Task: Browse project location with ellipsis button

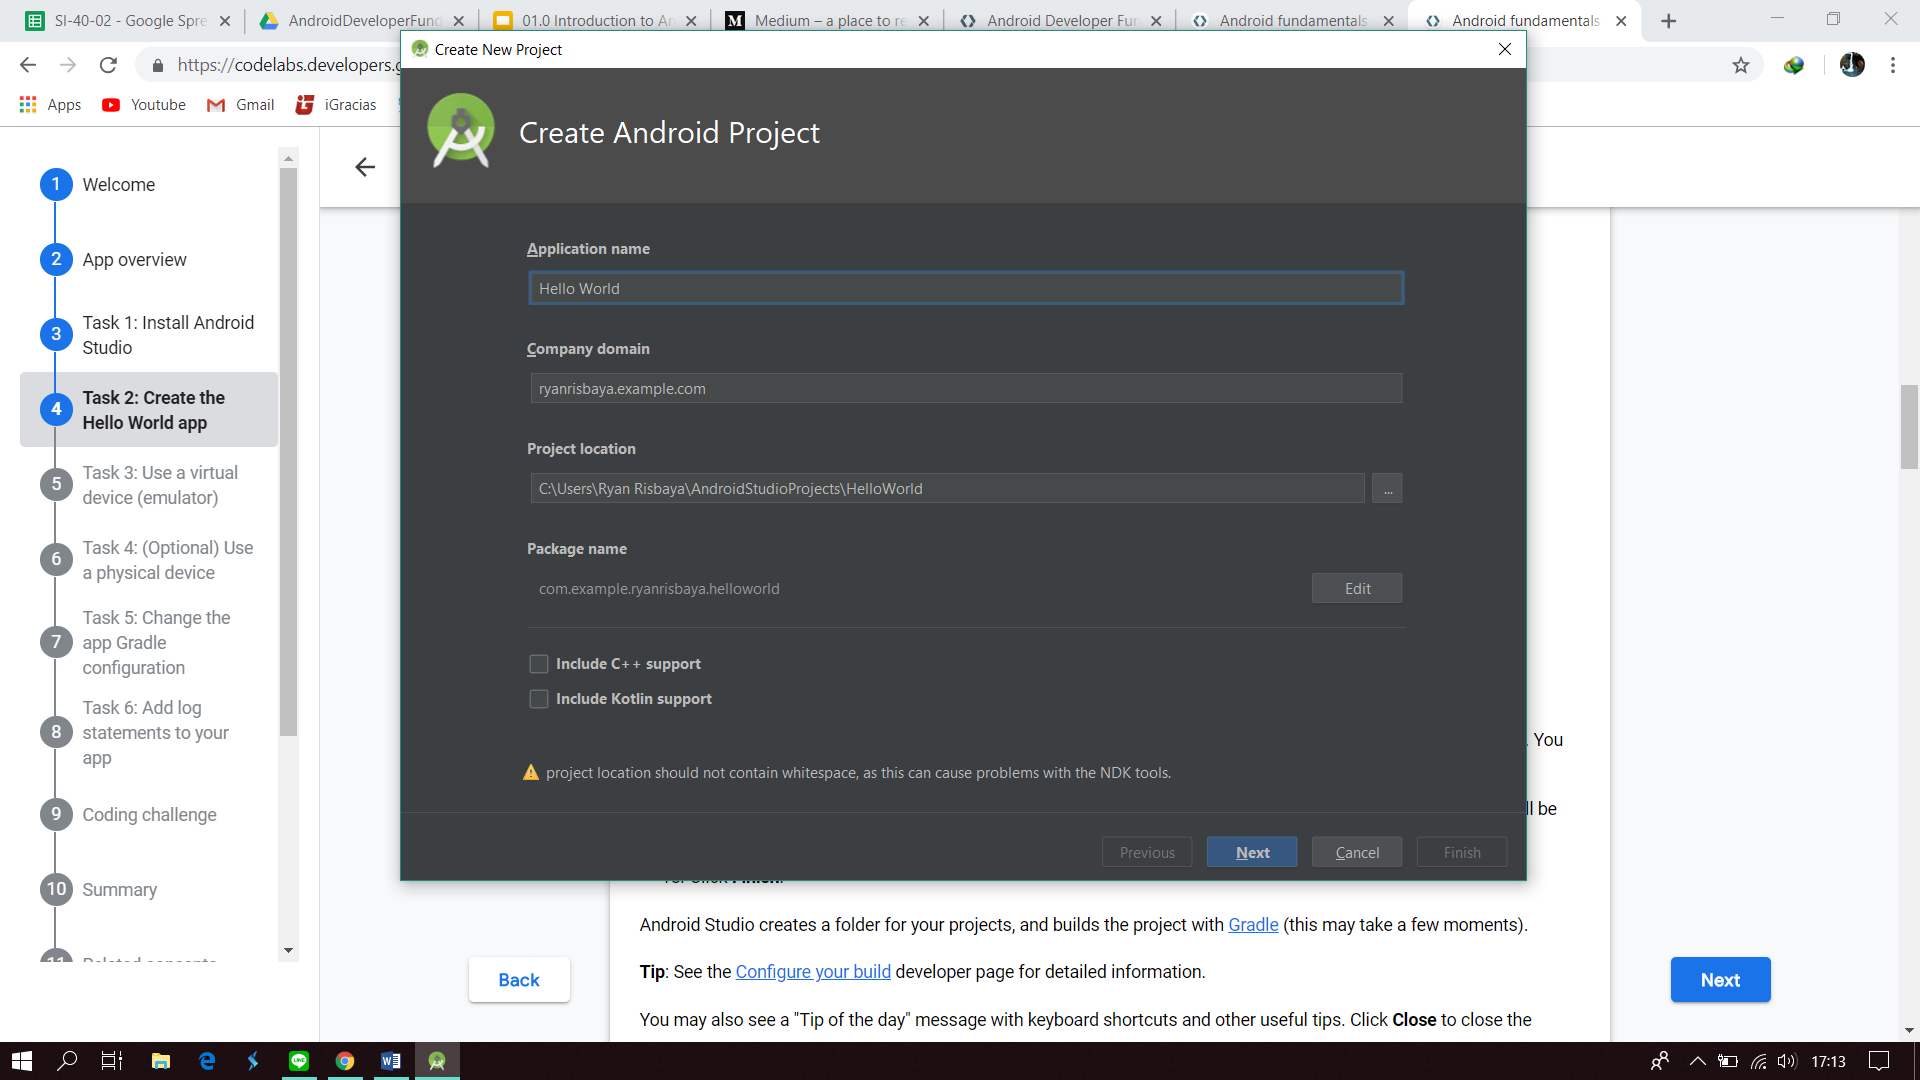Action: (1387, 489)
